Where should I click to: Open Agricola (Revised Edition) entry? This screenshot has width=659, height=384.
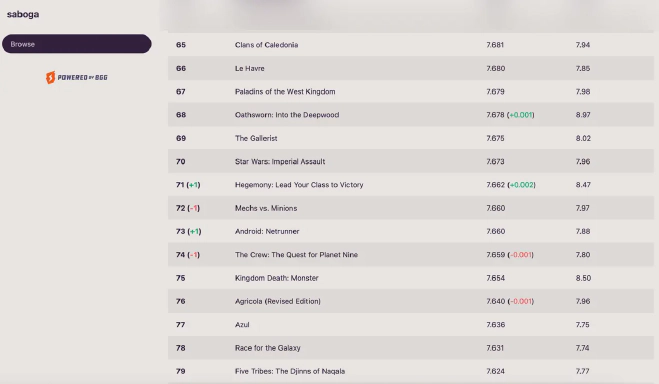click(x=277, y=301)
